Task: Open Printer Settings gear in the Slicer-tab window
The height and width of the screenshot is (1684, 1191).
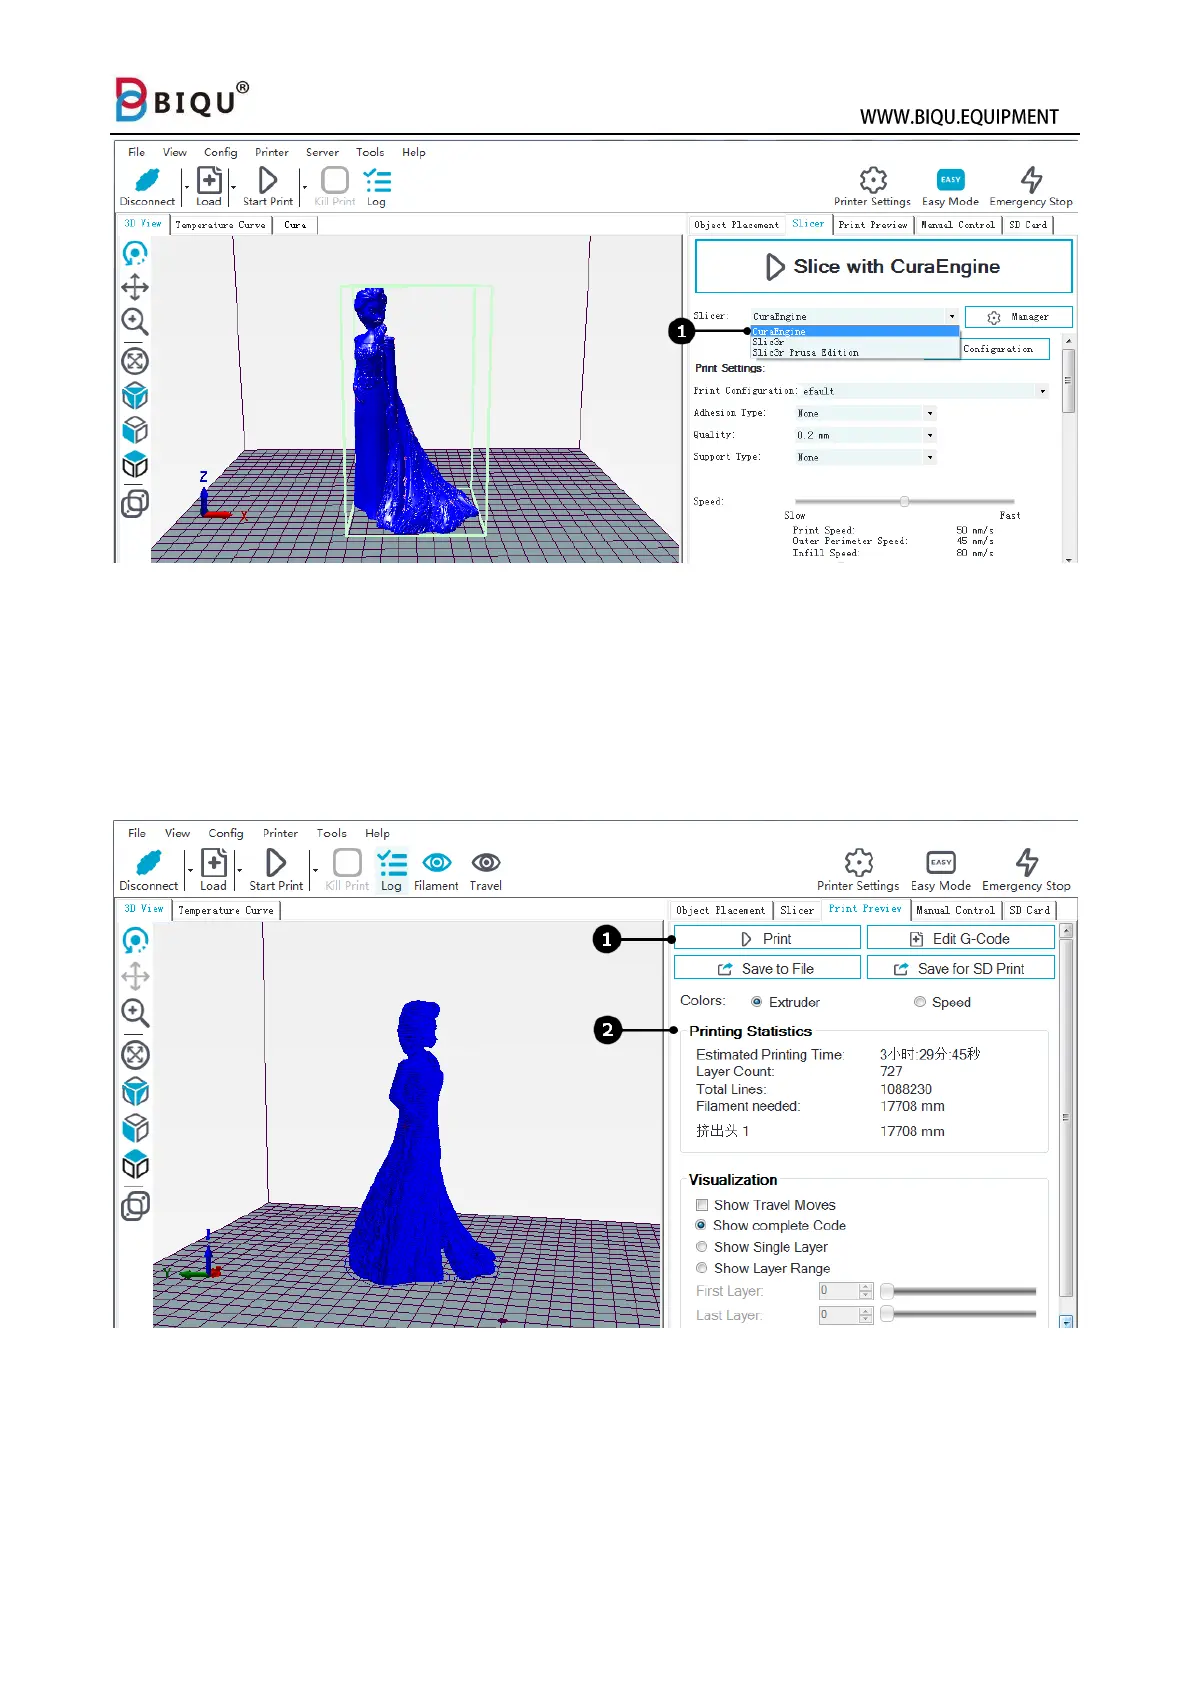Action: [873, 180]
